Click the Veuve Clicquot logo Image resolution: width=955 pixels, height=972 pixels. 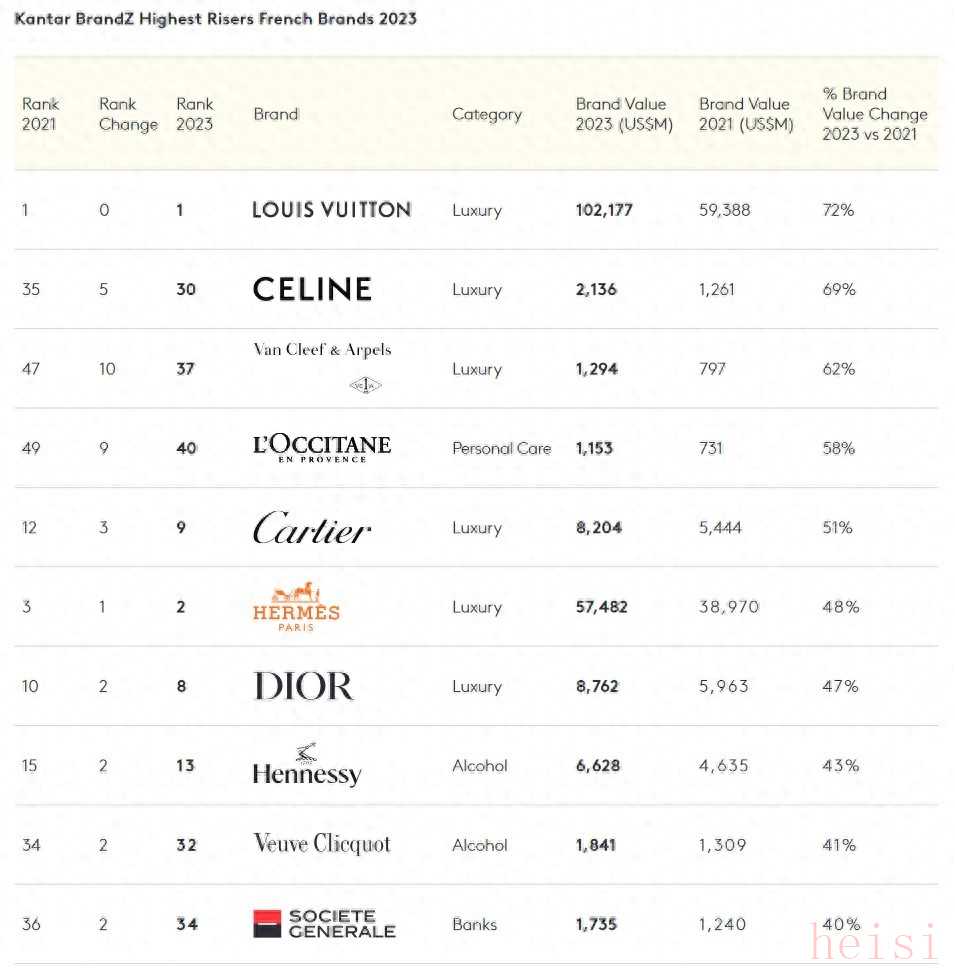322,844
